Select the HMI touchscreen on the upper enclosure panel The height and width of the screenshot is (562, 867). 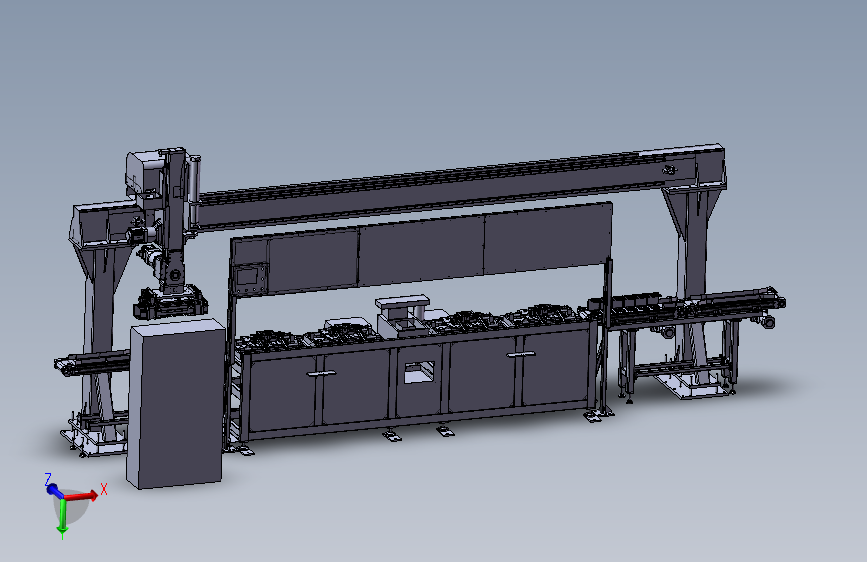pos(248,275)
